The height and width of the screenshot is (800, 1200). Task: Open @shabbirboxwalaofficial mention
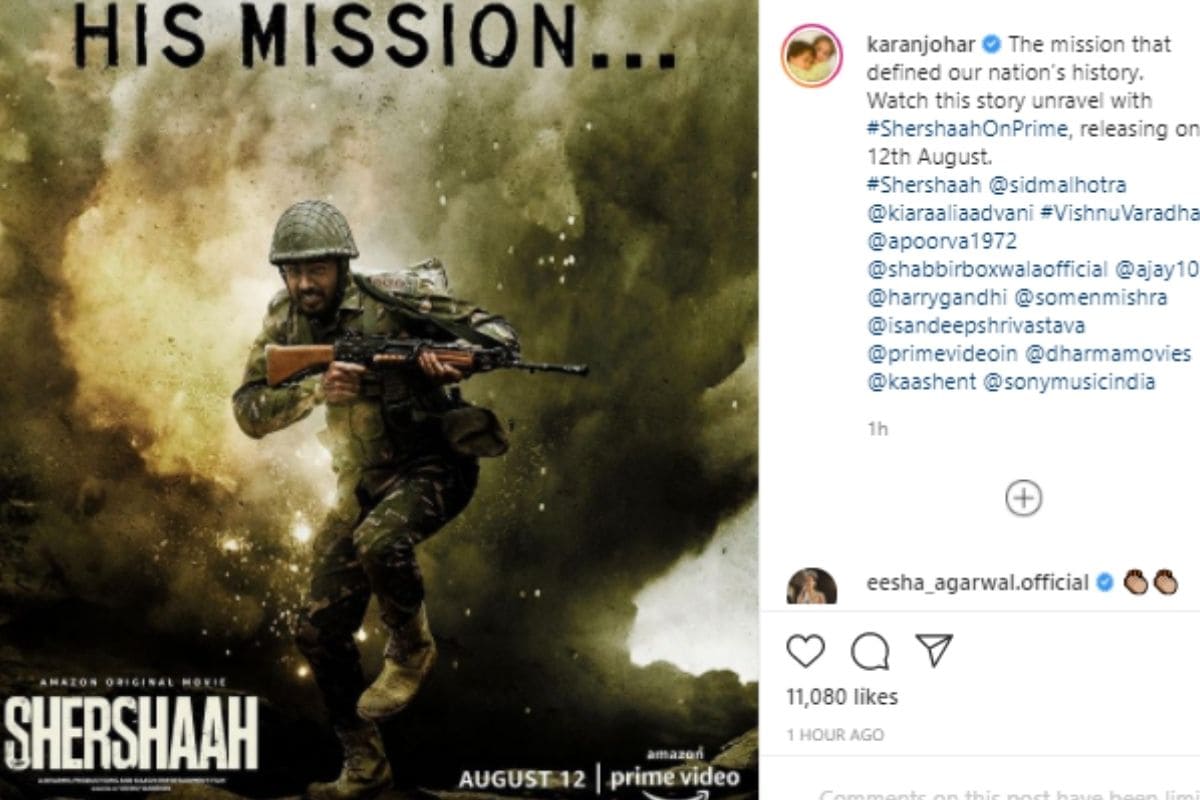pos(987,269)
